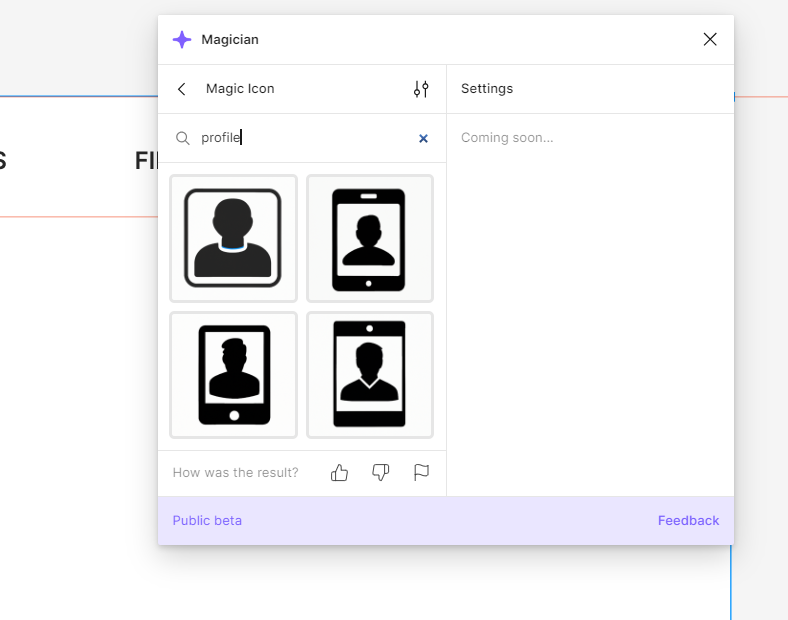
Task: Give the result a thumbs up
Action: pos(339,472)
